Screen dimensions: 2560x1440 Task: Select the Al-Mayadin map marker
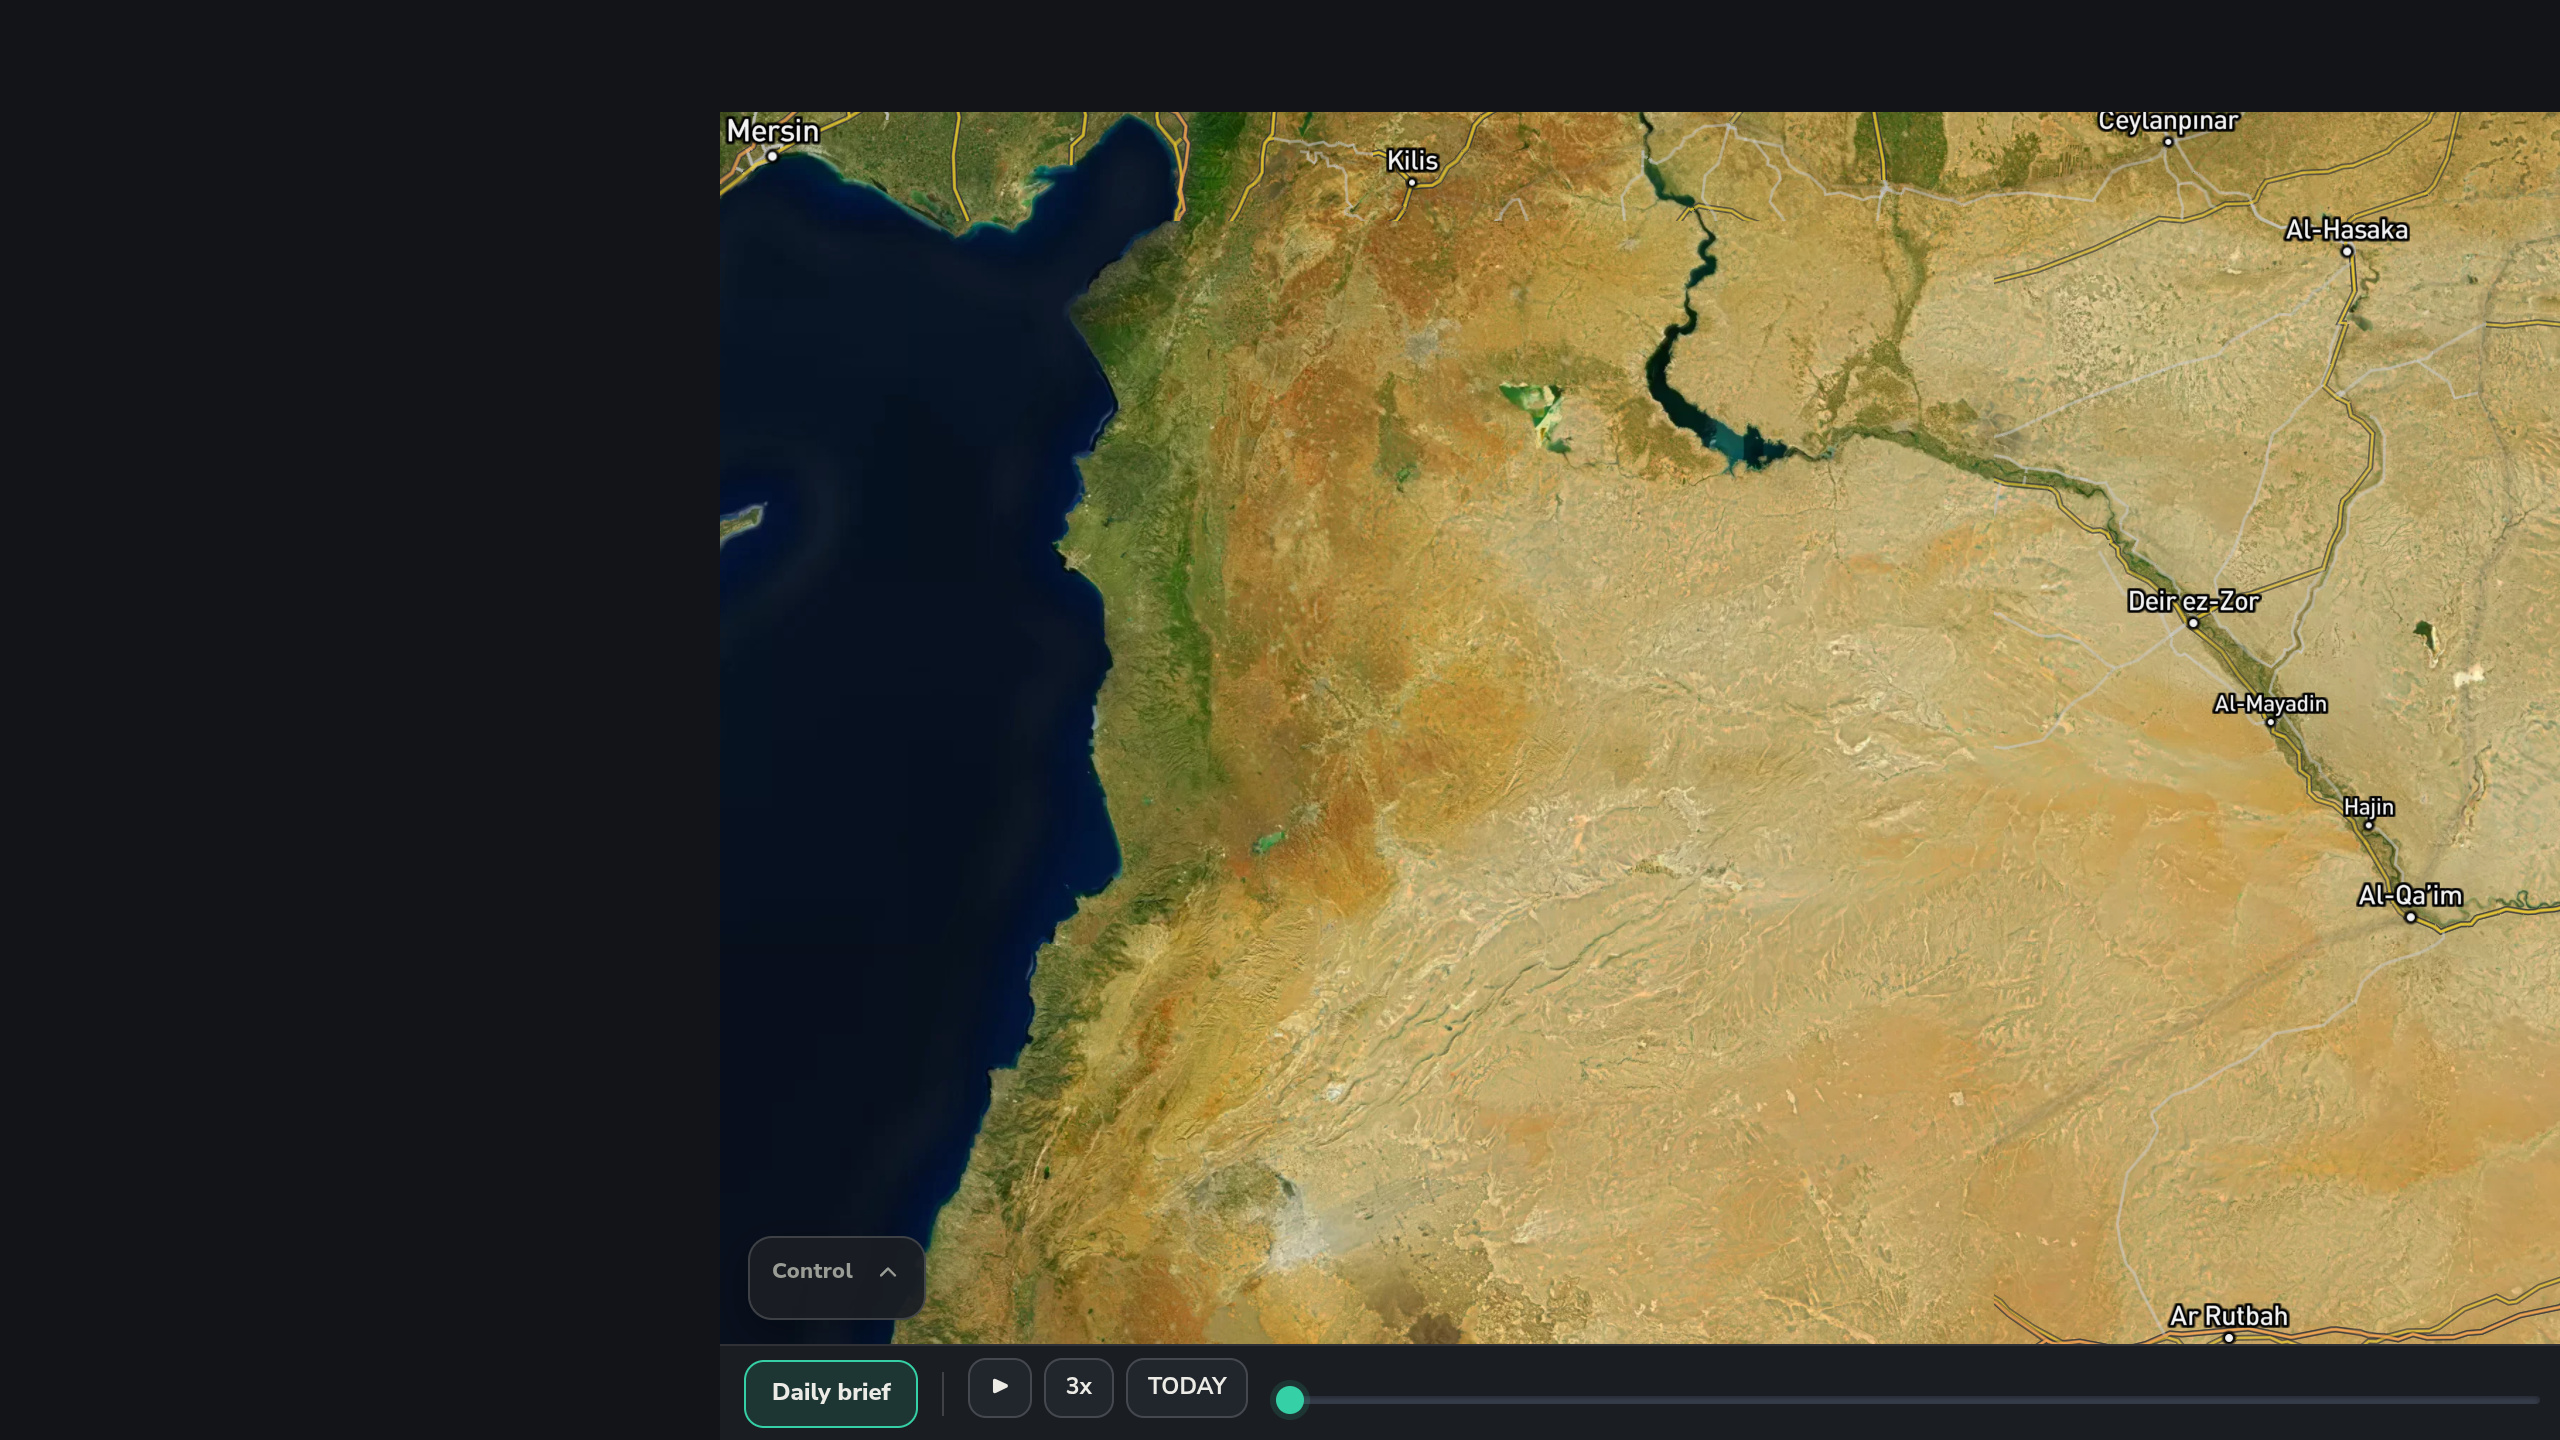[x=2270, y=721]
